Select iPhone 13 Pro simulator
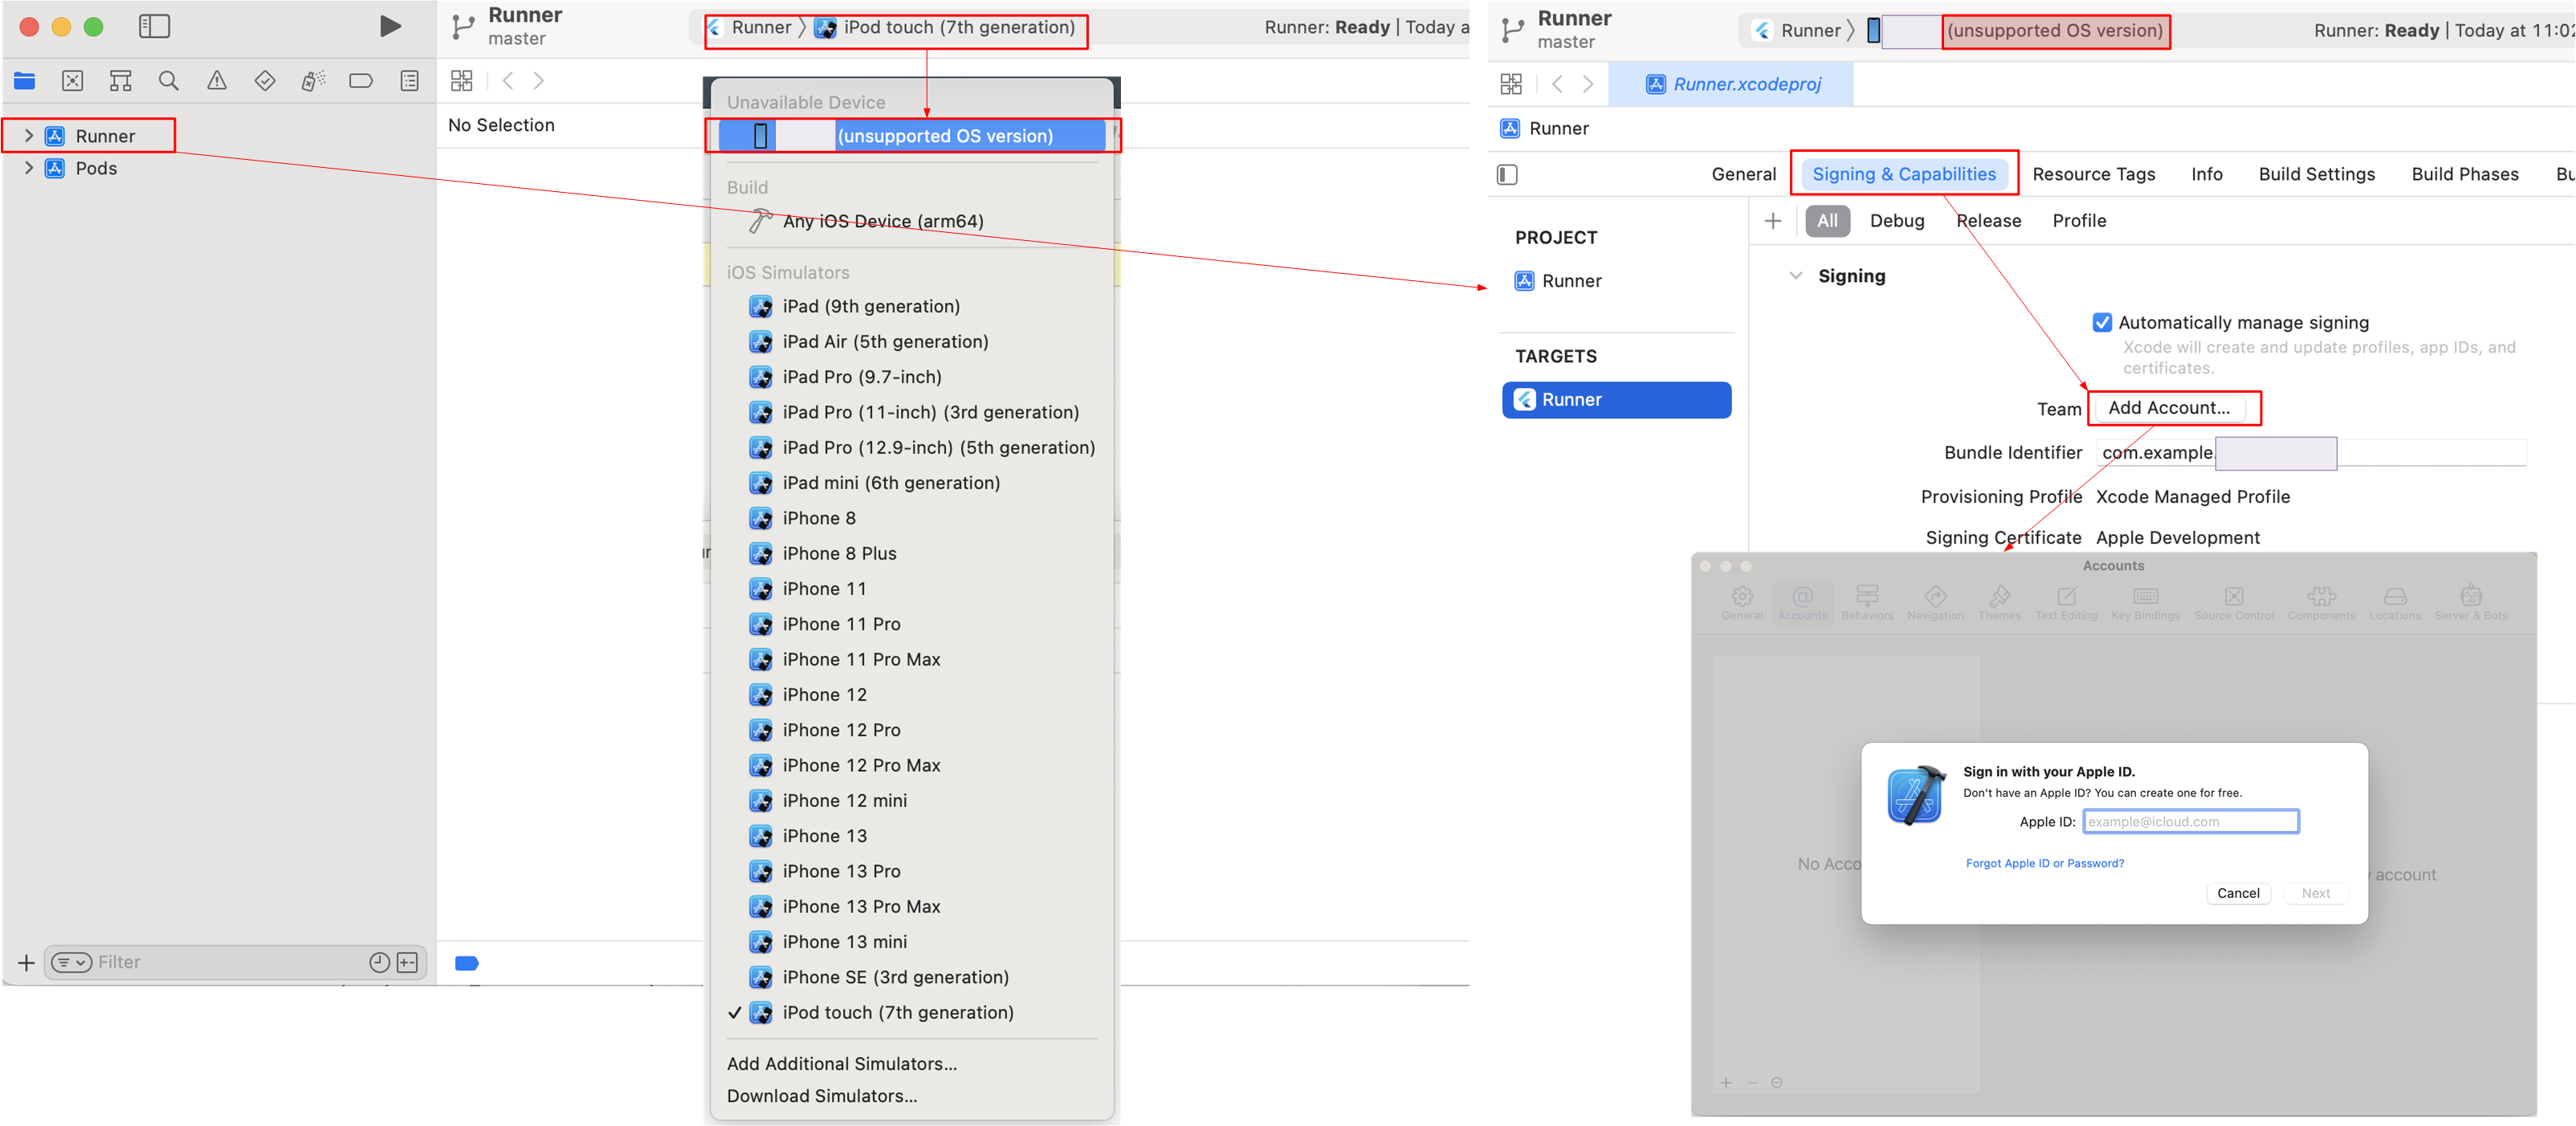This screenshot has height=1126, width=2576. (x=841, y=871)
